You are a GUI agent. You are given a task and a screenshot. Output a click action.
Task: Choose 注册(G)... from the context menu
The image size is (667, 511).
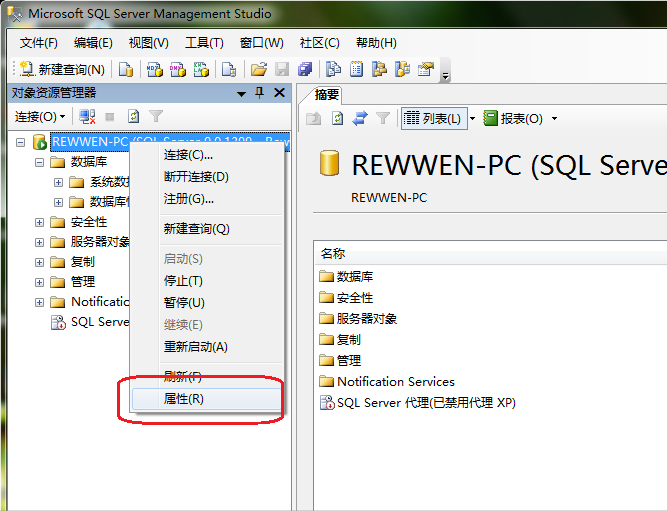[207, 199]
